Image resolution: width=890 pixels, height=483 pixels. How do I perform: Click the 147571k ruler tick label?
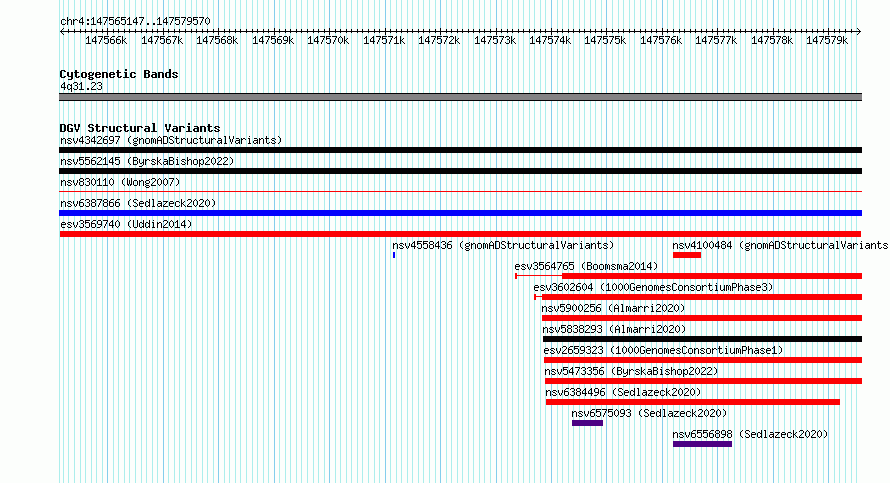tap(384, 40)
